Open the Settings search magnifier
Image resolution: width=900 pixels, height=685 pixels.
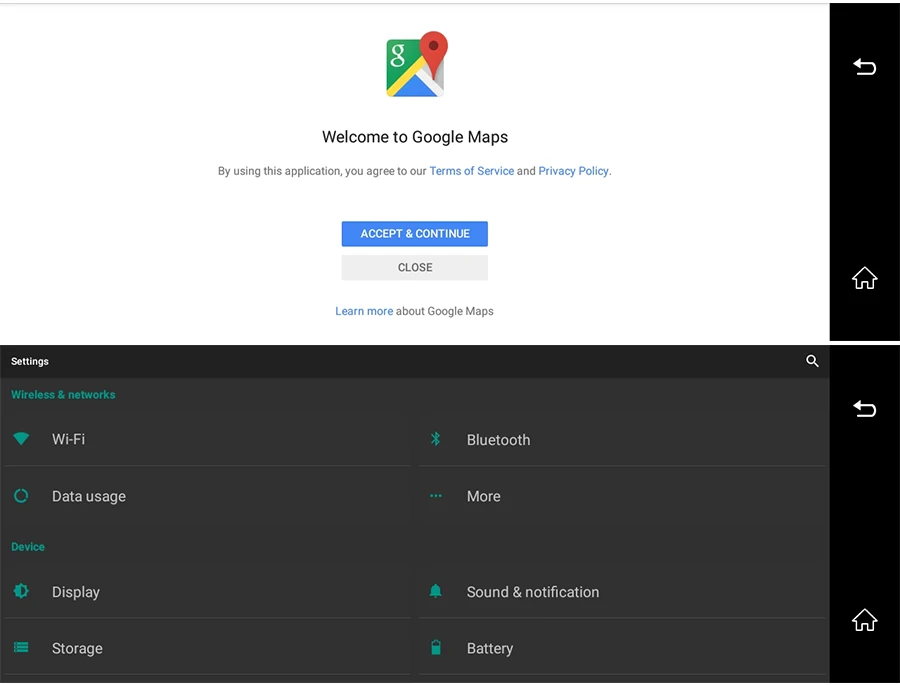pyautogui.click(x=812, y=361)
